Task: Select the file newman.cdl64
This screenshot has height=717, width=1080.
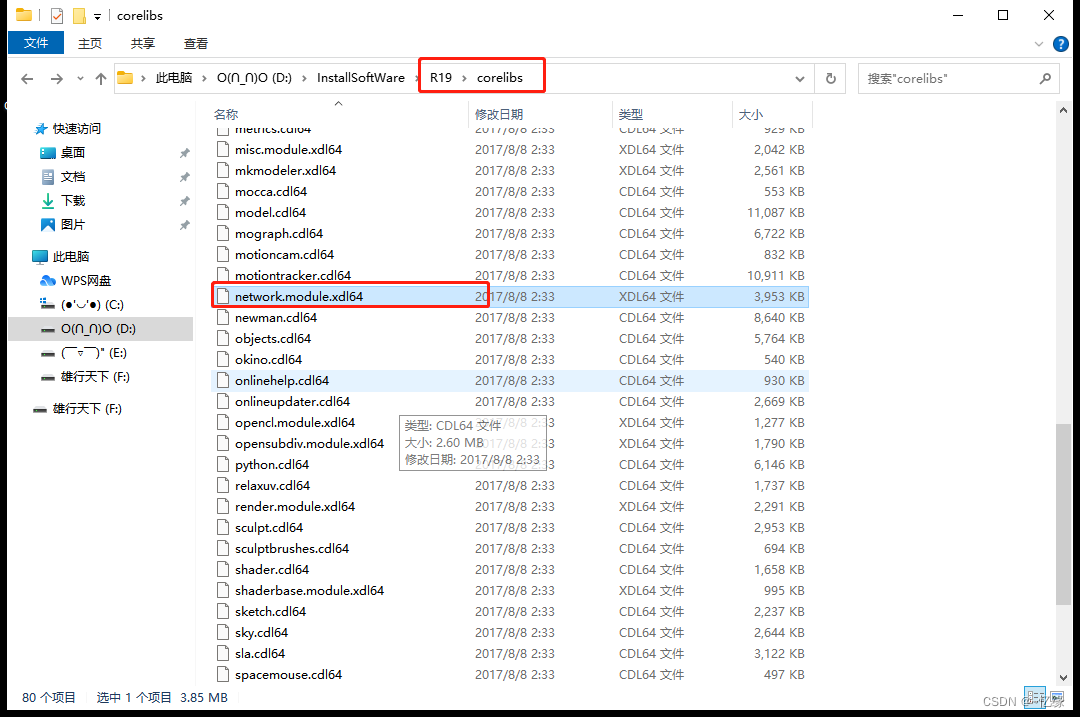Action: click(x=510, y=318)
